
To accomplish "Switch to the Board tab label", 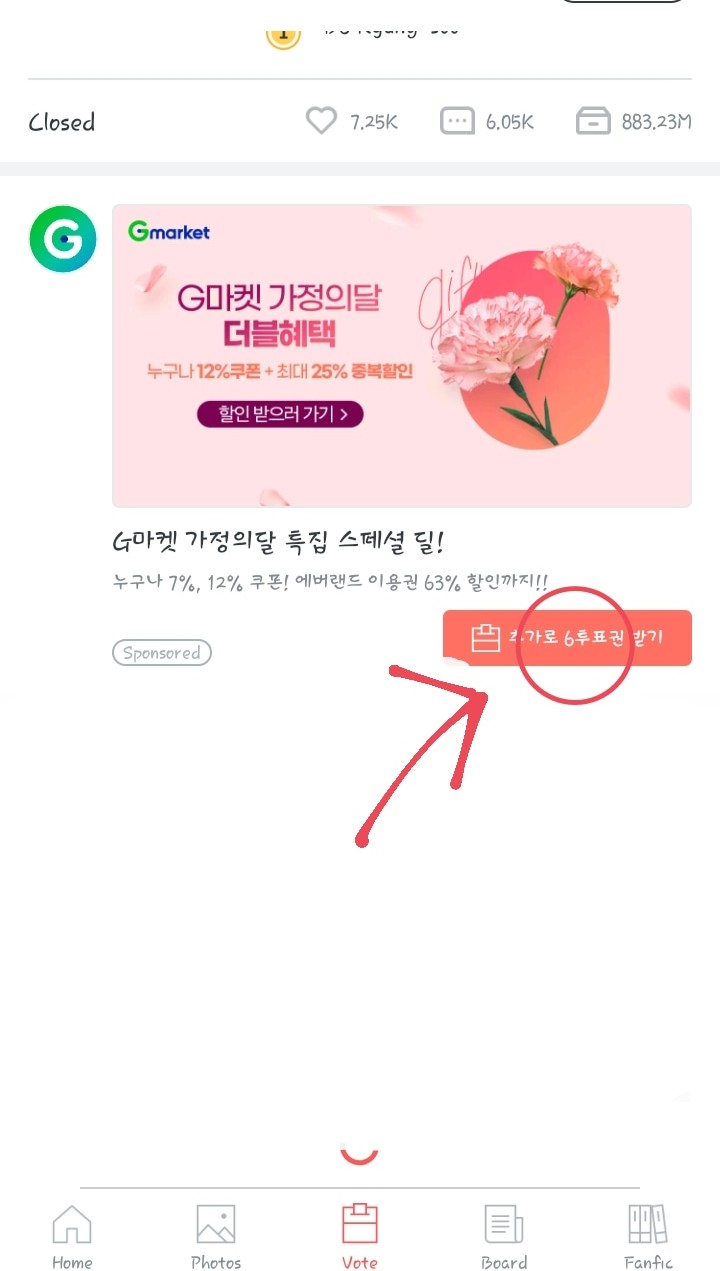I will pyautogui.click(x=504, y=1262).
